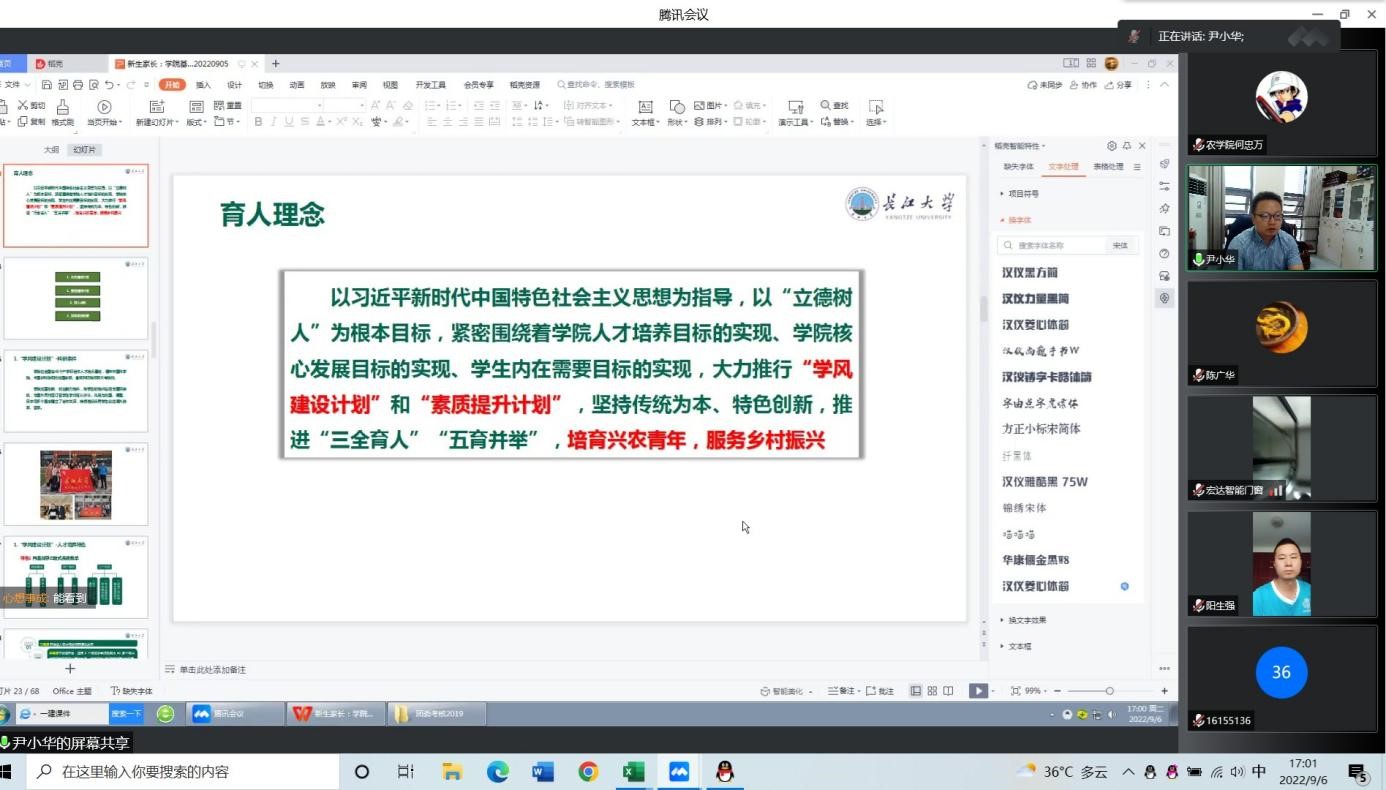Toggle bold formatting button

(x=258, y=122)
